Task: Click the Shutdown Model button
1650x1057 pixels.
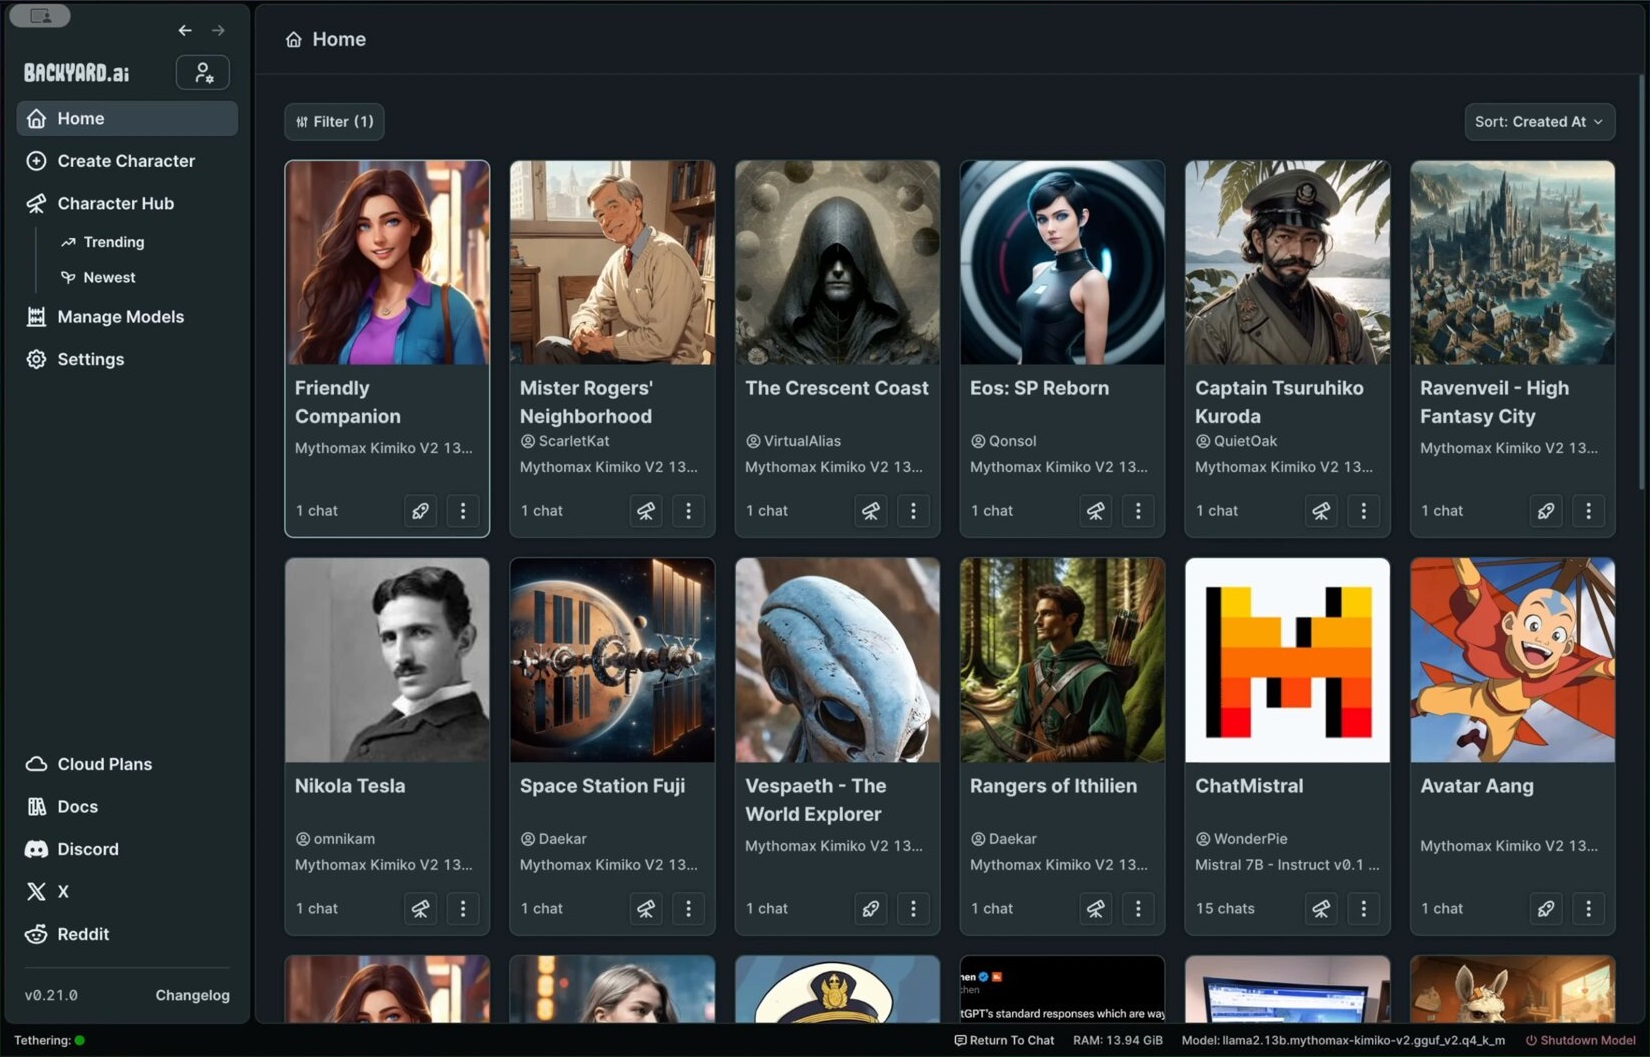Action: click(x=1580, y=1040)
